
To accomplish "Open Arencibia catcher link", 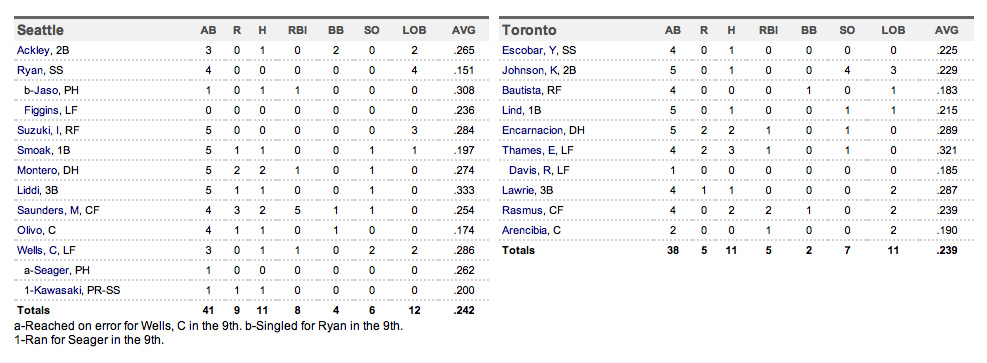I will pyautogui.click(x=524, y=230).
